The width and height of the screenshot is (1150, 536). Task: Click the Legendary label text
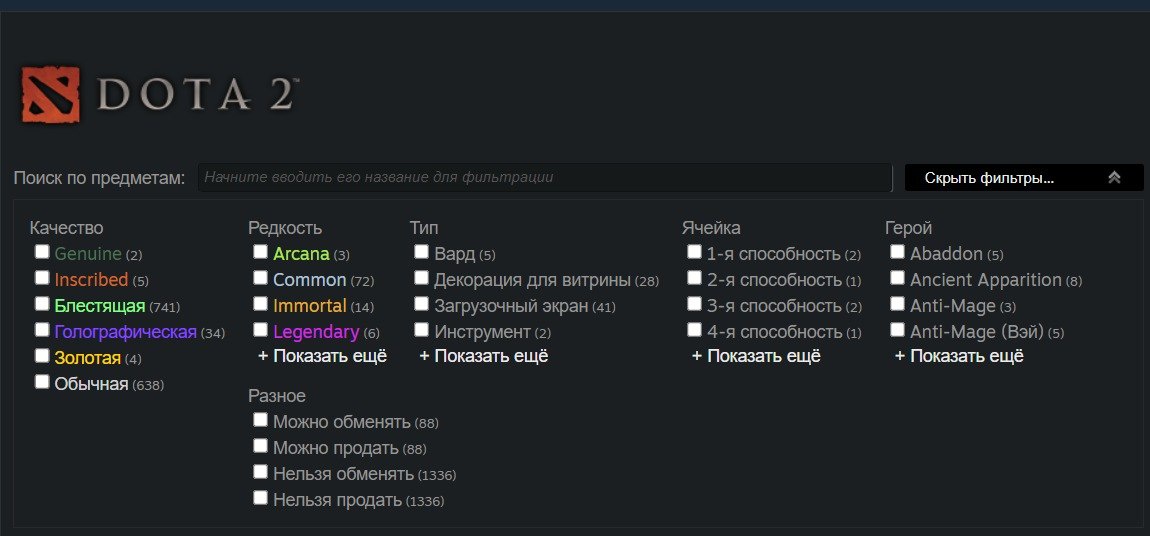coord(316,332)
